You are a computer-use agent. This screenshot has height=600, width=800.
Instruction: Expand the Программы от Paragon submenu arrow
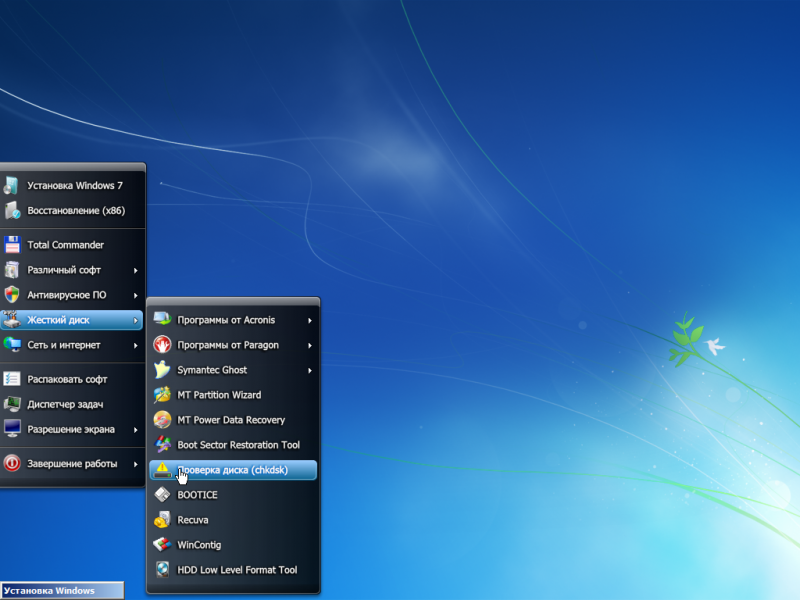click(x=310, y=345)
